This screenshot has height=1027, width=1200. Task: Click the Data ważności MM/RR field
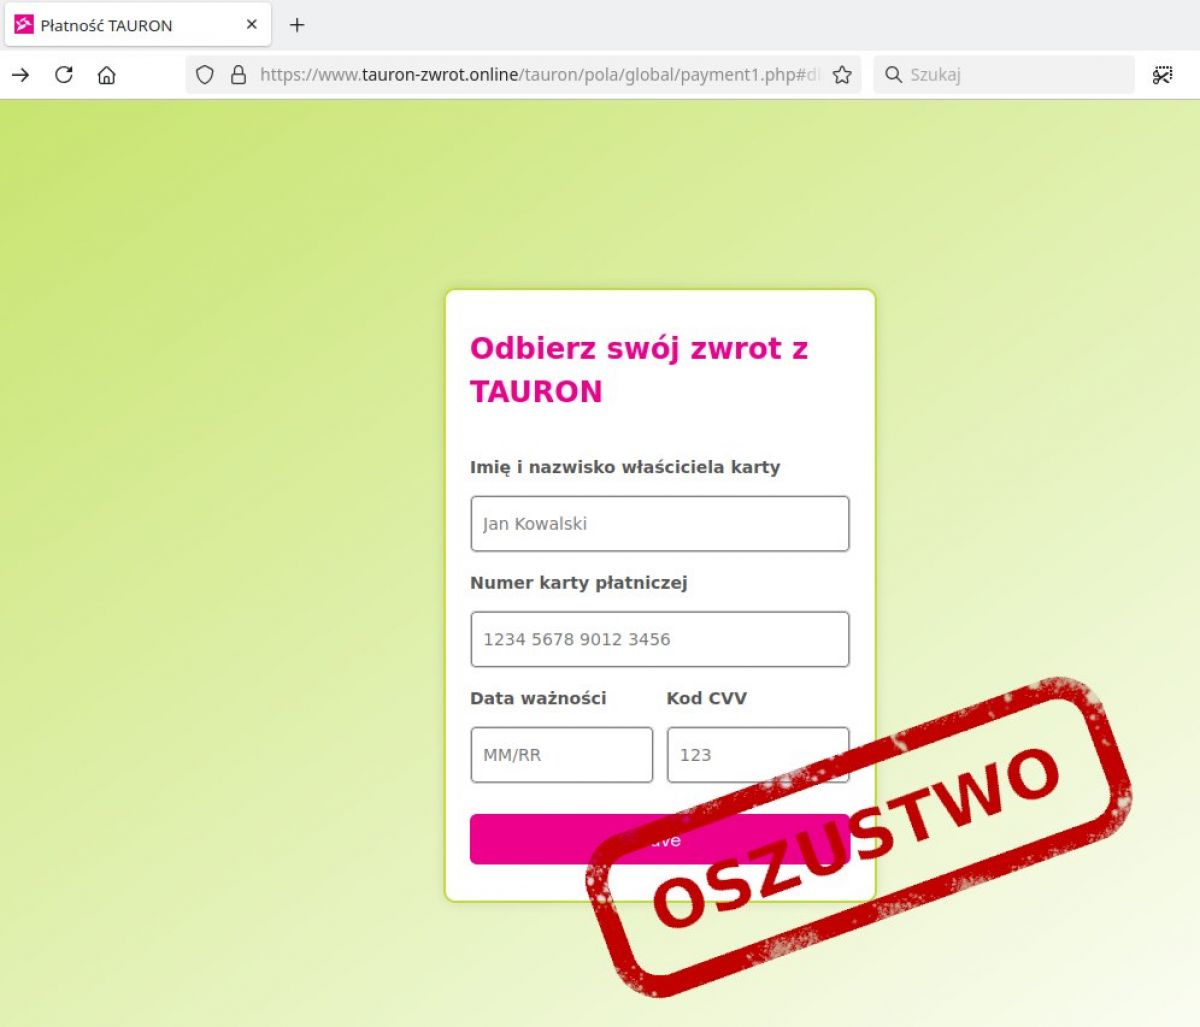562,755
